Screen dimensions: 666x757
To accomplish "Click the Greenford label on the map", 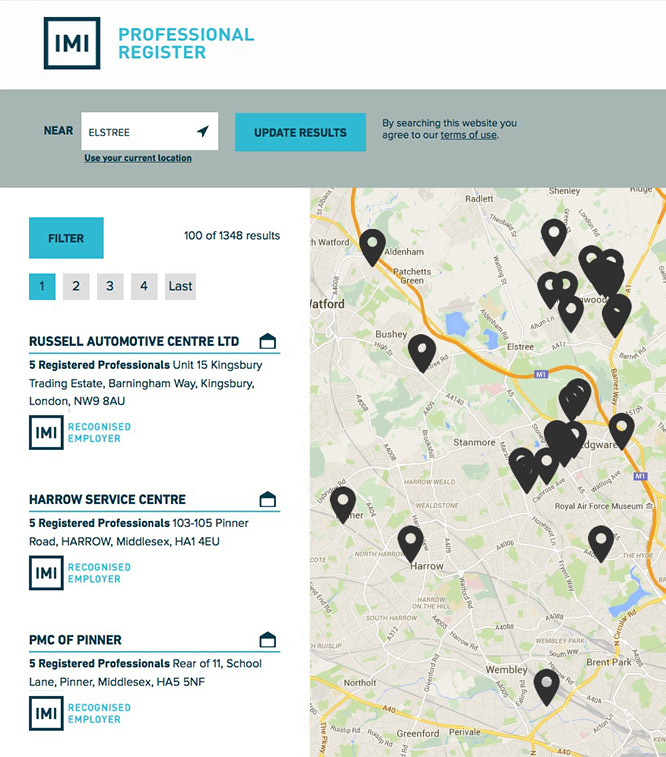I will [418, 733].
